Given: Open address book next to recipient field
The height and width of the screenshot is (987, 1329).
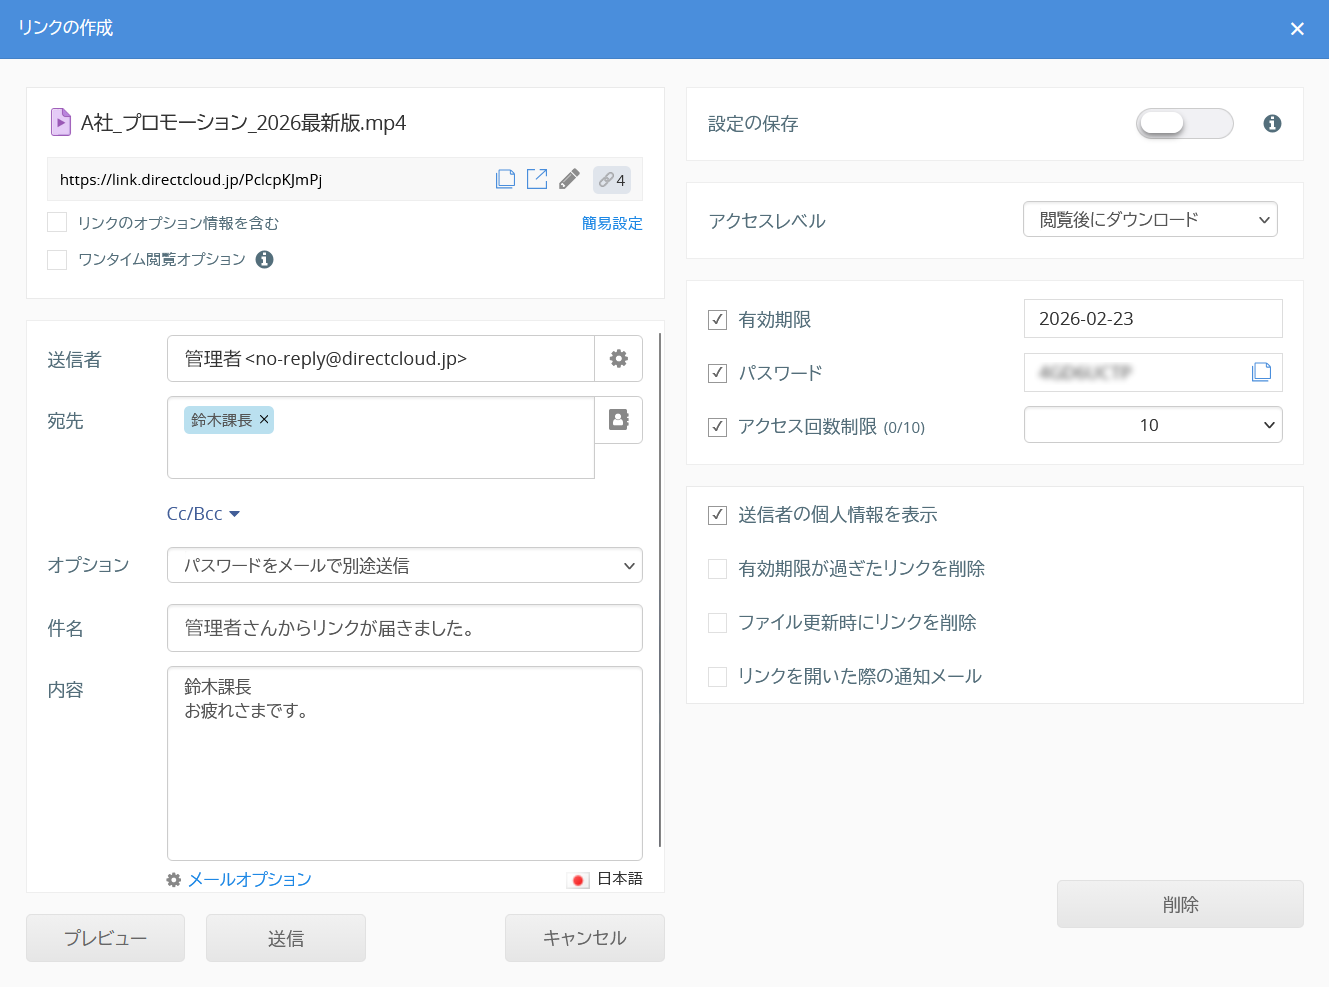Looking at the screenshot, I should [x=618, y=420].
